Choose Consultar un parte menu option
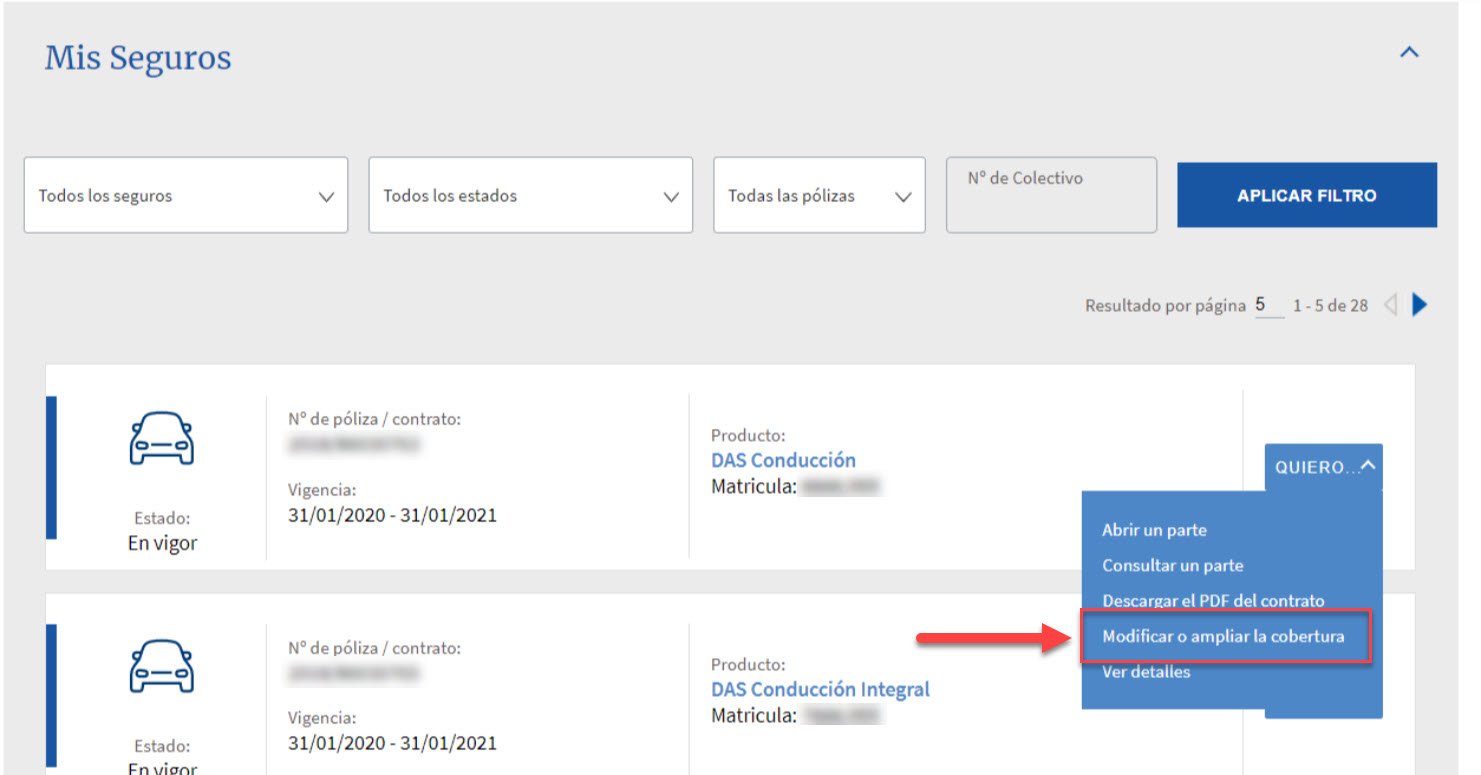1481x775 pixels. click(1172, 566)
